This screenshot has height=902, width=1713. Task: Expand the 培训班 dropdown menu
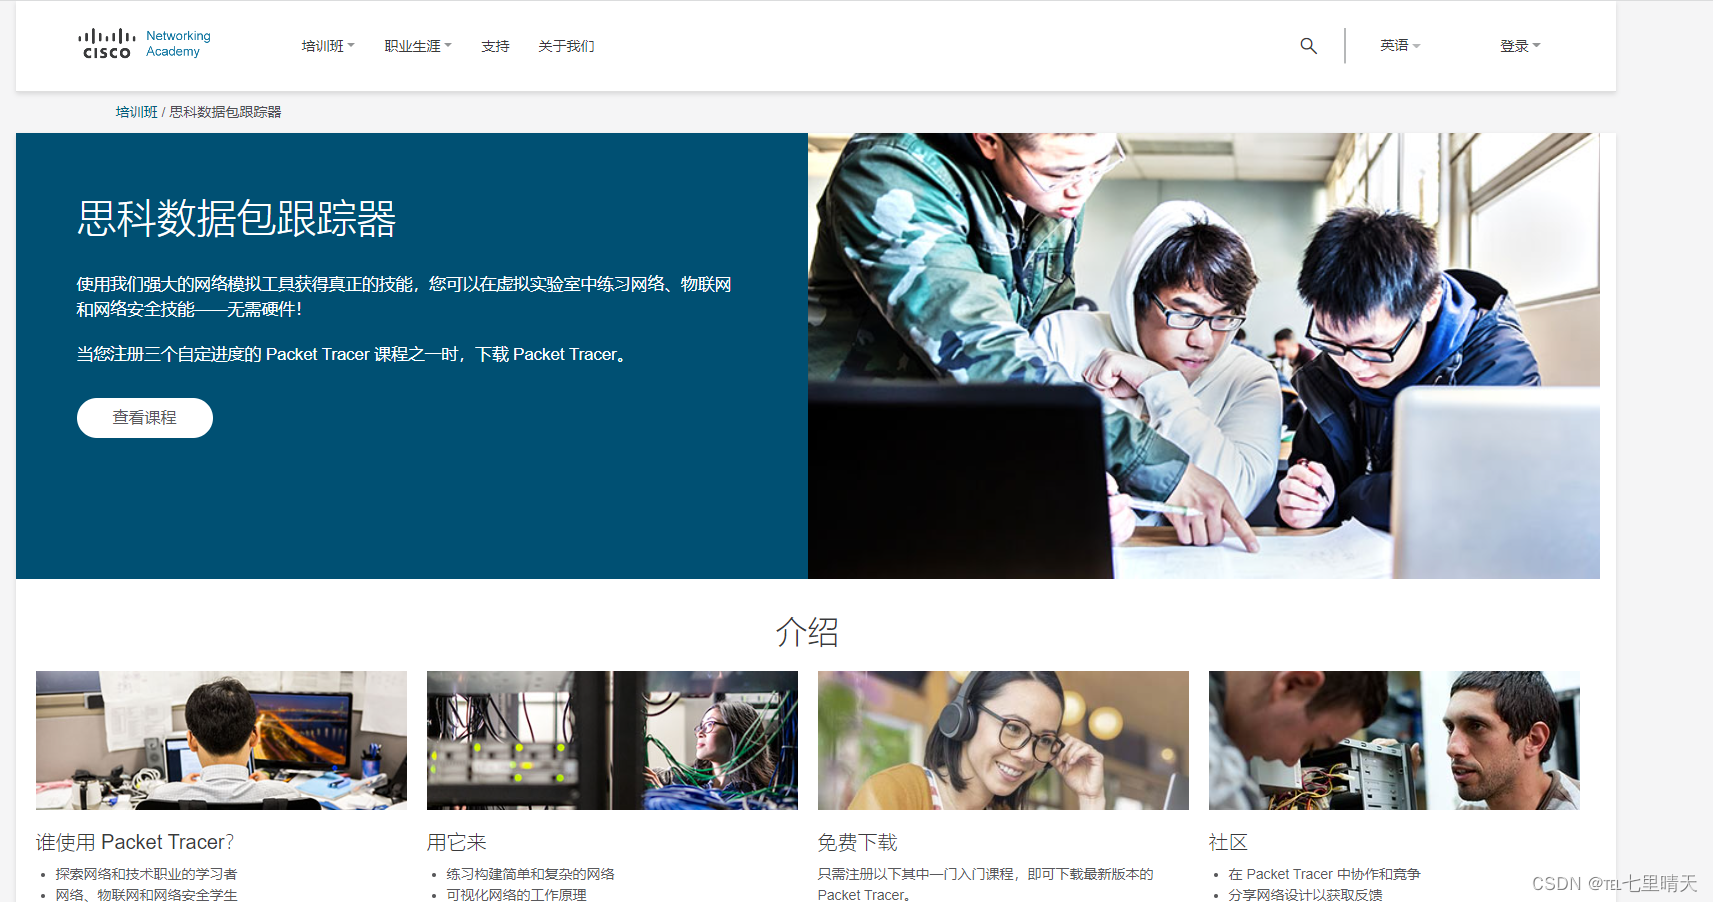pos(328,46)
